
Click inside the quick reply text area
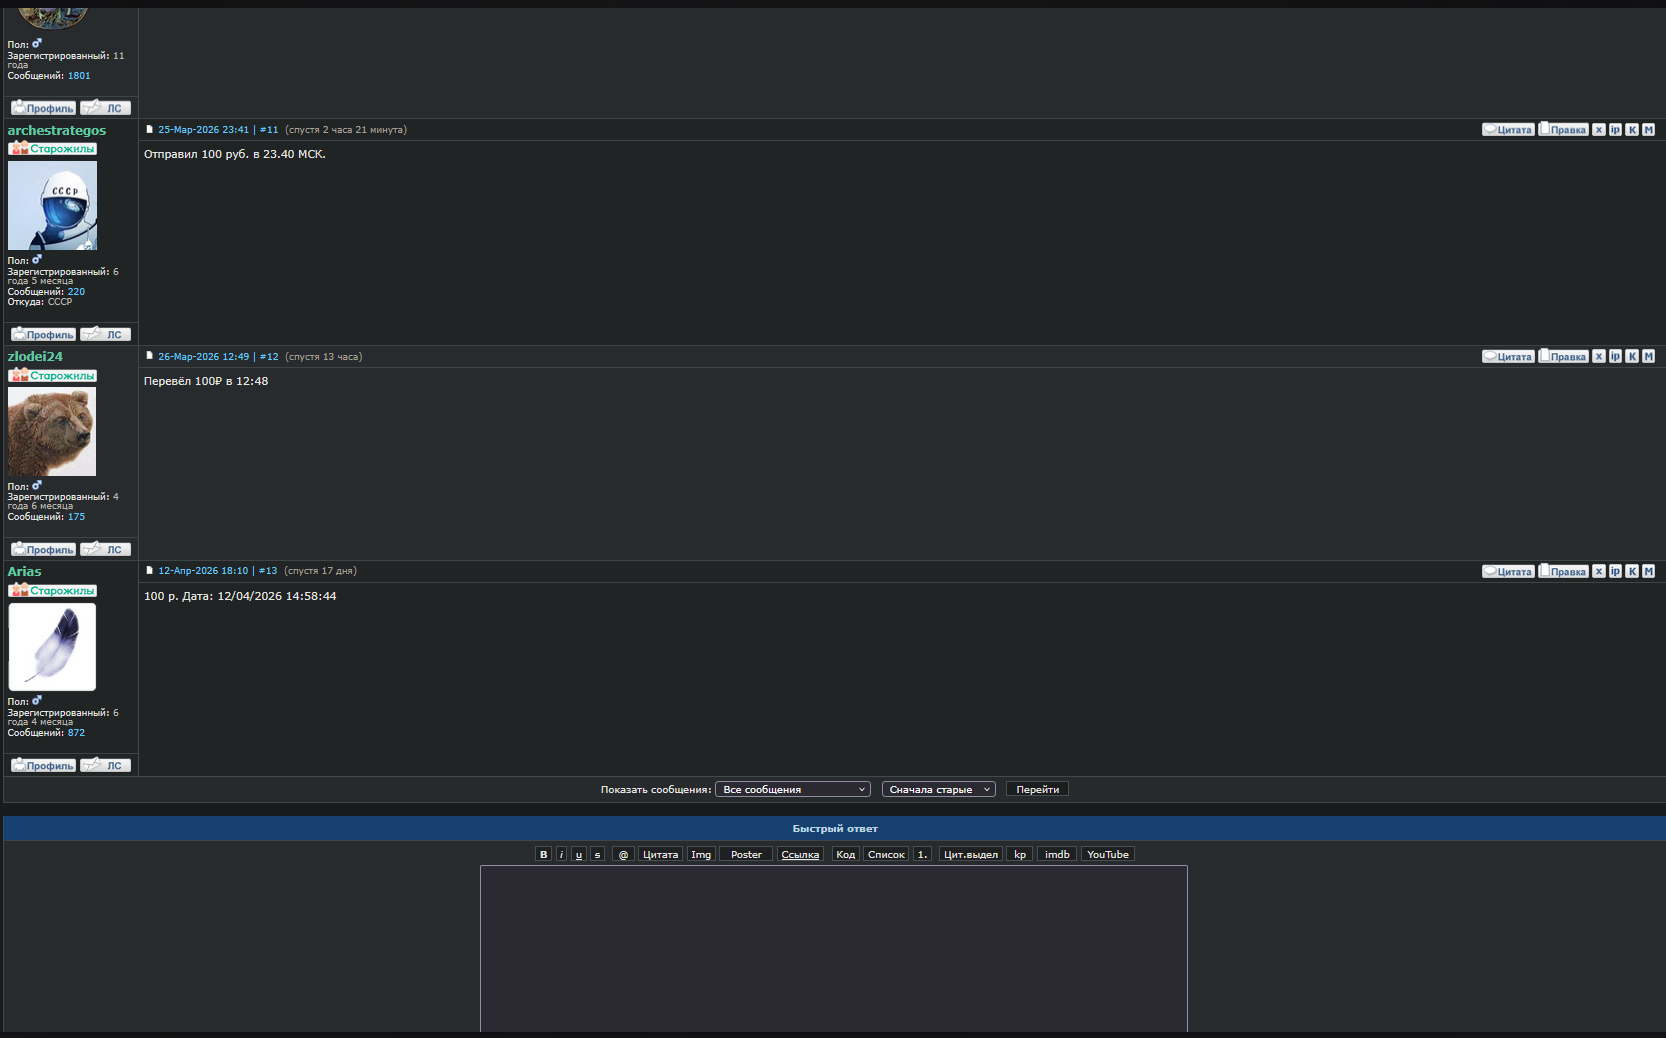click(x=834, y=948)
